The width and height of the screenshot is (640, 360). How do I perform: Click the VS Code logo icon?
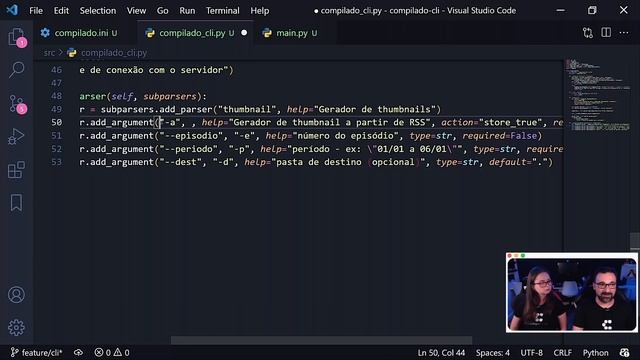click(x=12, y=10)
